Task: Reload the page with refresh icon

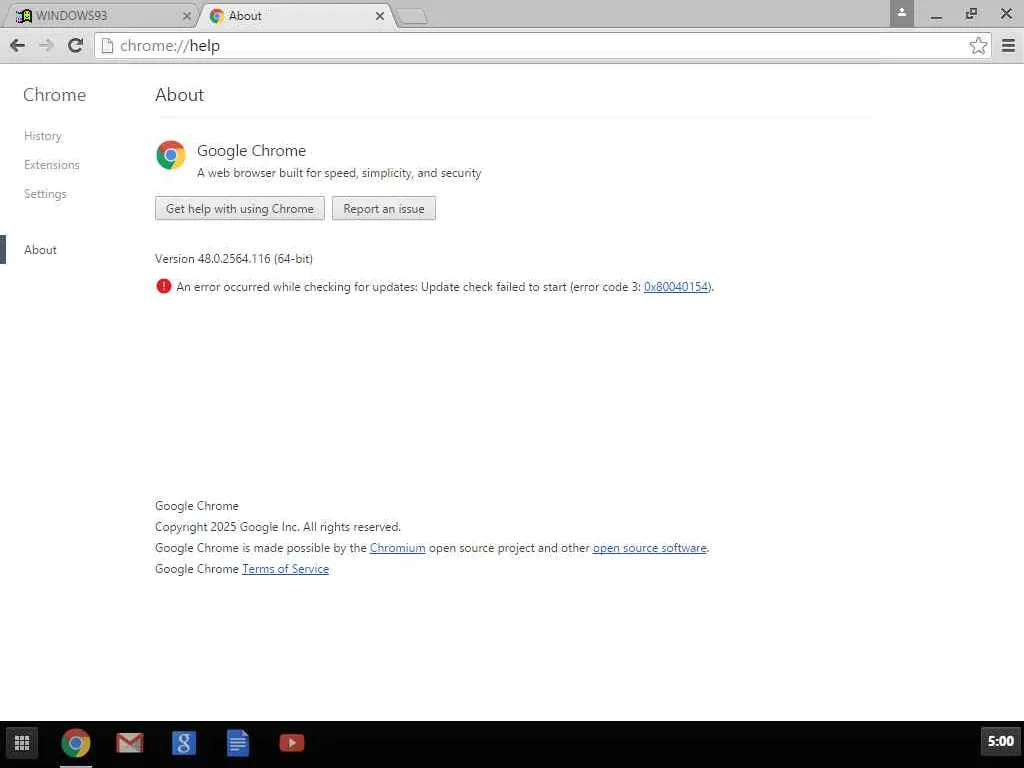Action: pos(75,45)
